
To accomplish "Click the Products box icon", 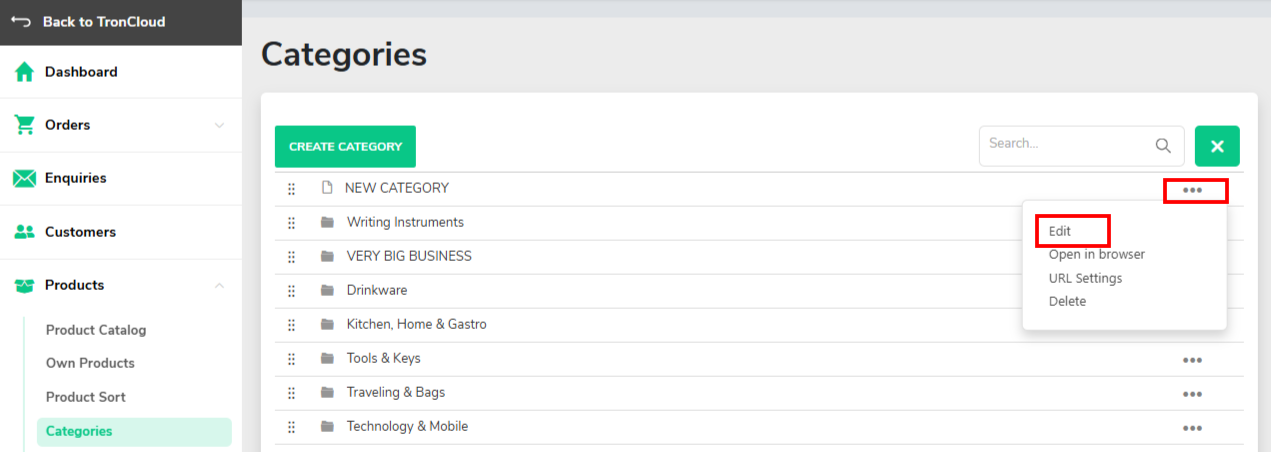I will (24, 285).
